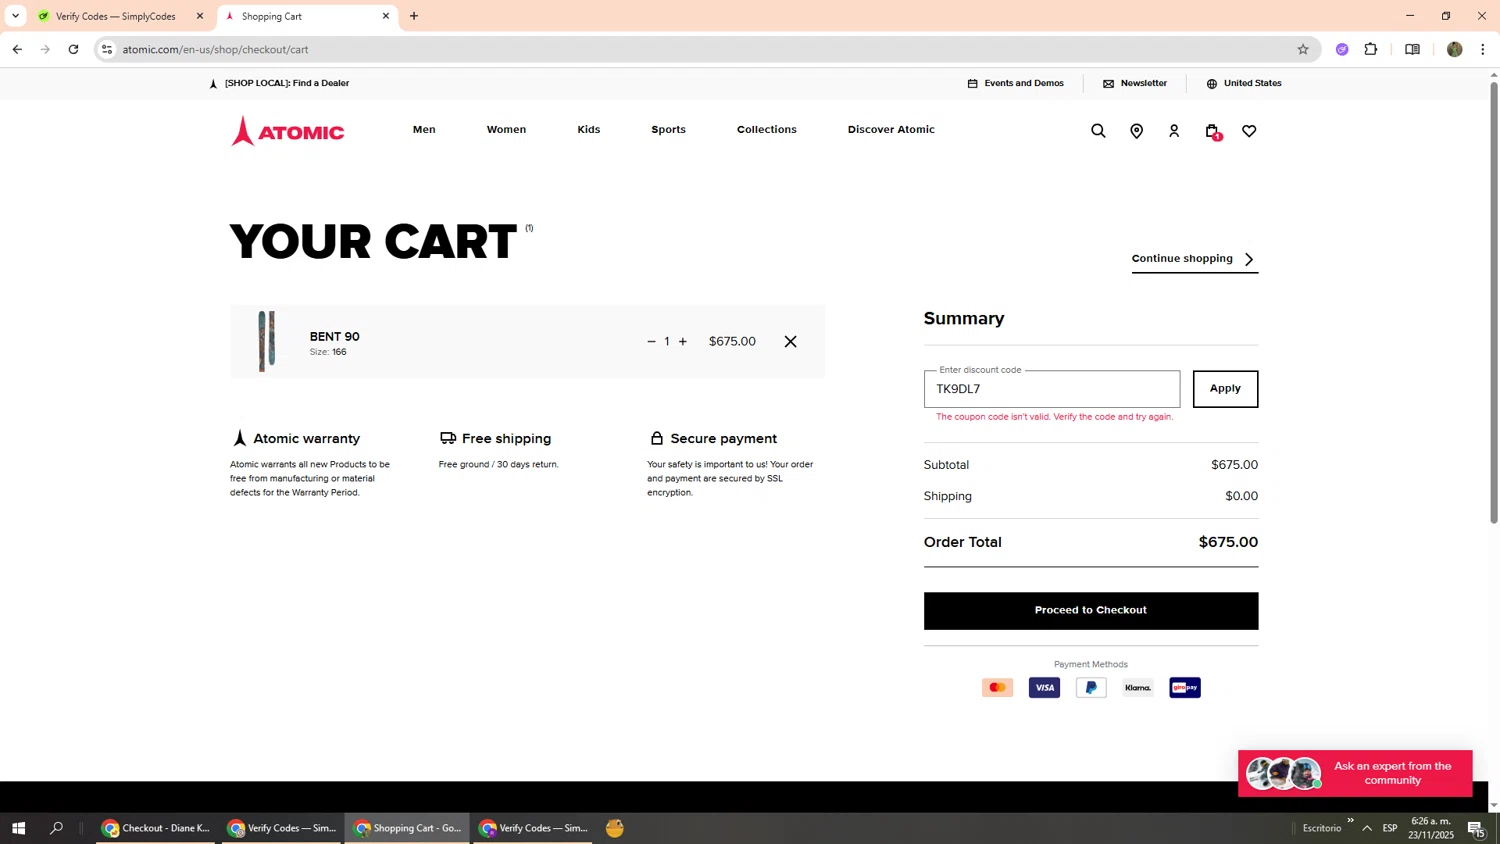The height and width of the screenshot is (844, 1500).
Task: Switch to Checkout - Diane K taskbar window
Action: point(155,828)
